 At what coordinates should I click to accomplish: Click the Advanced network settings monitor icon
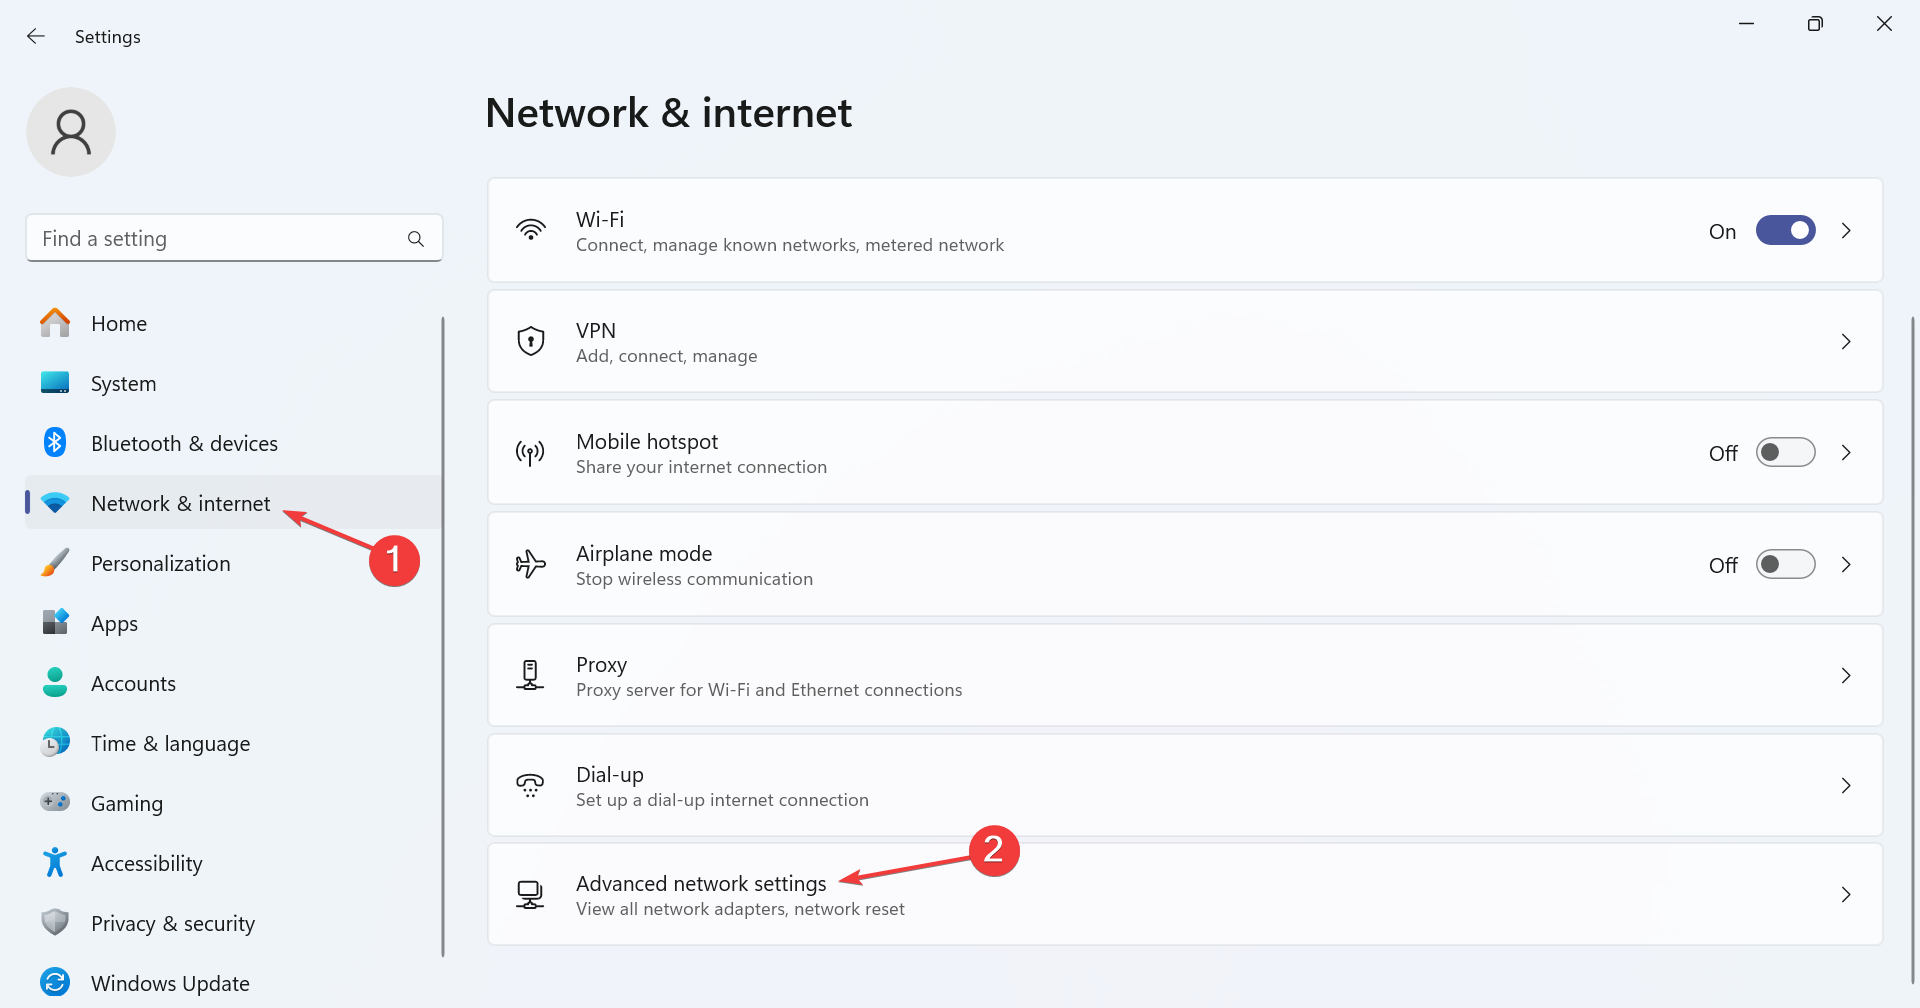[x=530, y=894]
